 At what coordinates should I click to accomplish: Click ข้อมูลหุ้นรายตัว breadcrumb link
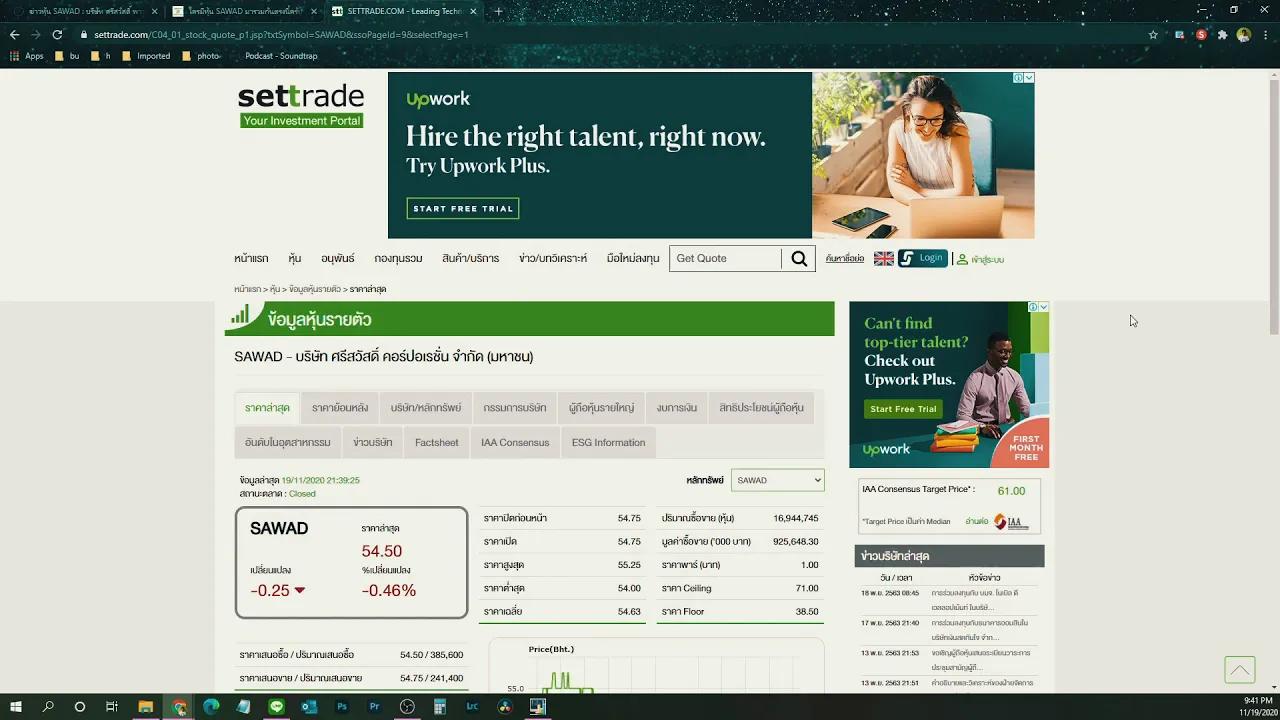314,289
